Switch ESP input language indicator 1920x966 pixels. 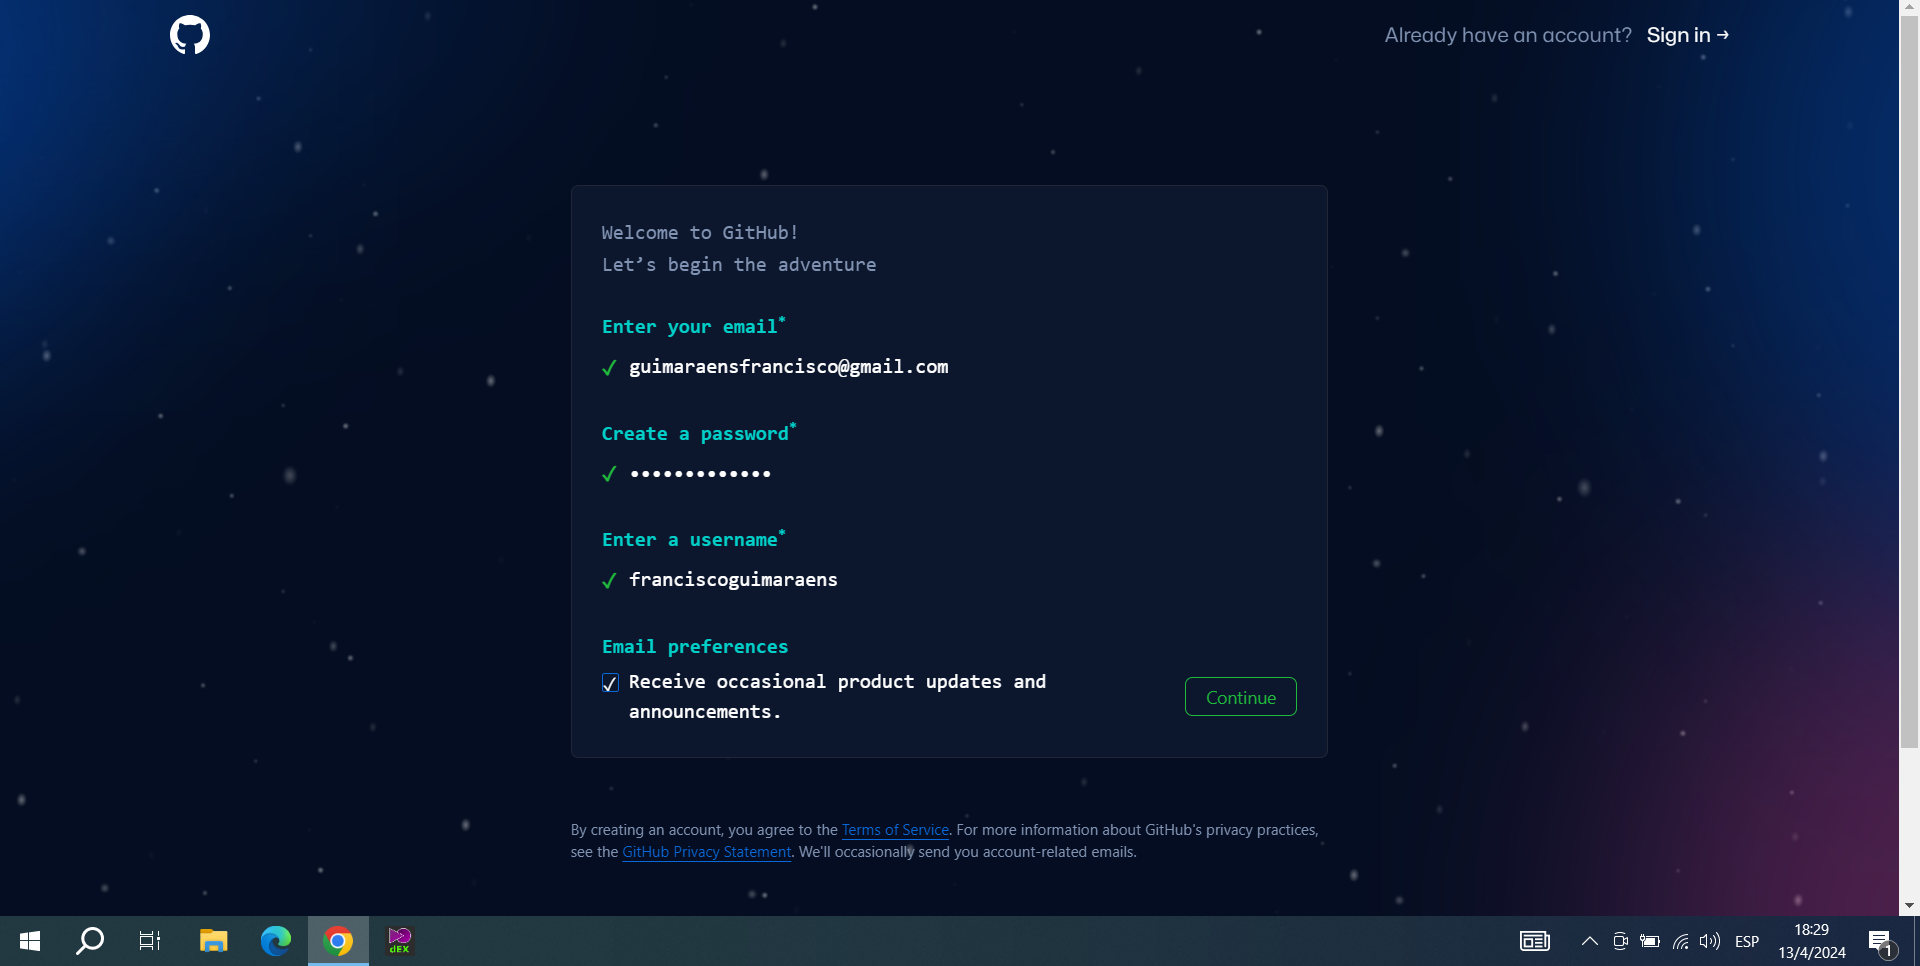pyautogui.click(x=1747, y=941)
